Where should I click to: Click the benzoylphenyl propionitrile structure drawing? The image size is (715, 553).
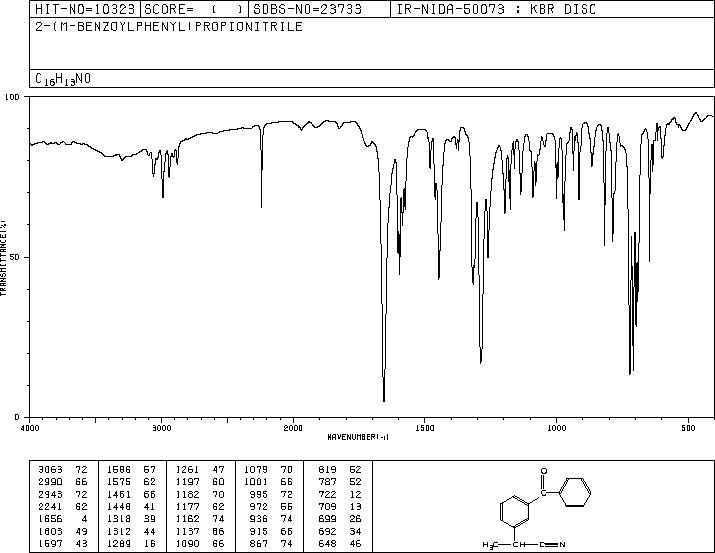tap(537, 508)
